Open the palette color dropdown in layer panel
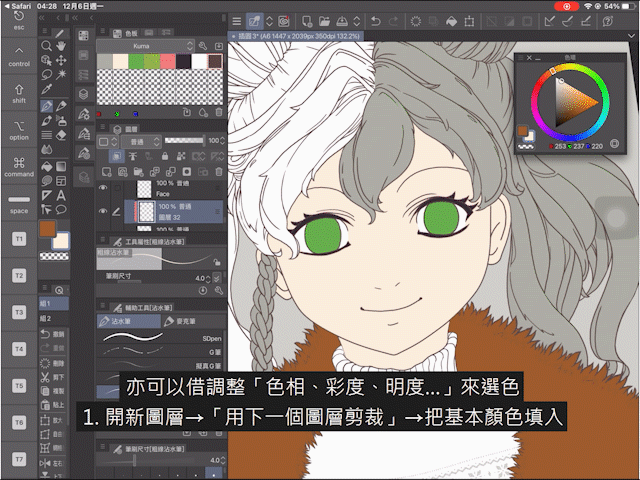Image resolution: width=640 pixels, height=480 pixels. coord(108,142)
